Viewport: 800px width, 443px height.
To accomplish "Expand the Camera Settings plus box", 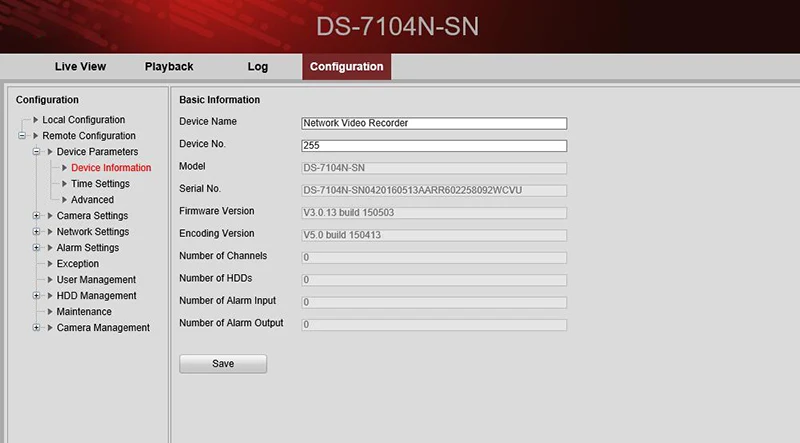I will coord(36,215).
